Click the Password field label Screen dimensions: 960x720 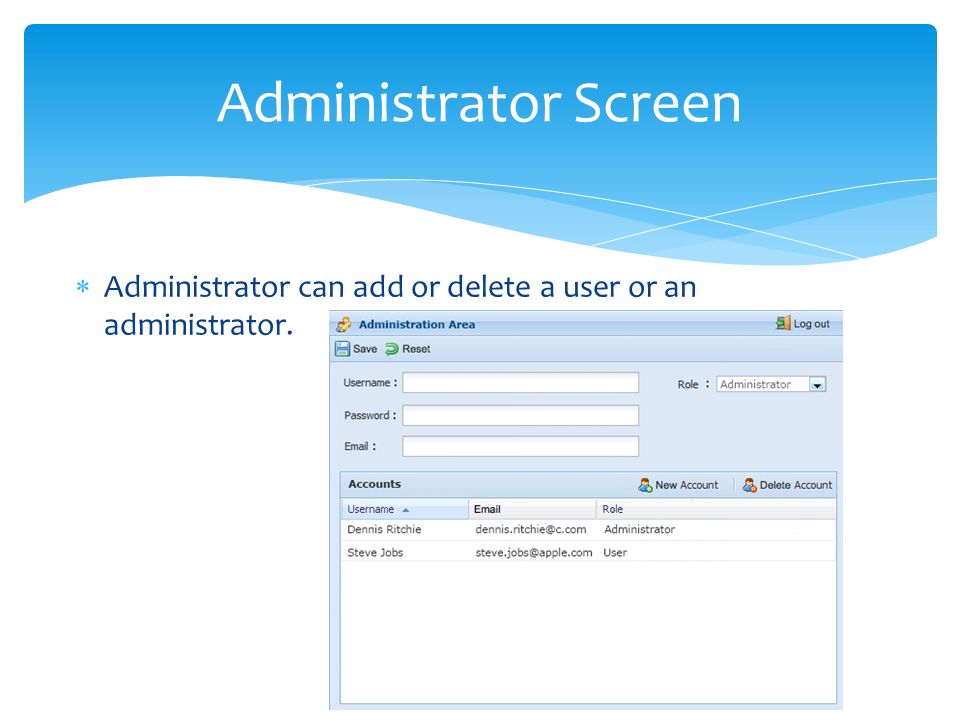(x=370, y=416)
